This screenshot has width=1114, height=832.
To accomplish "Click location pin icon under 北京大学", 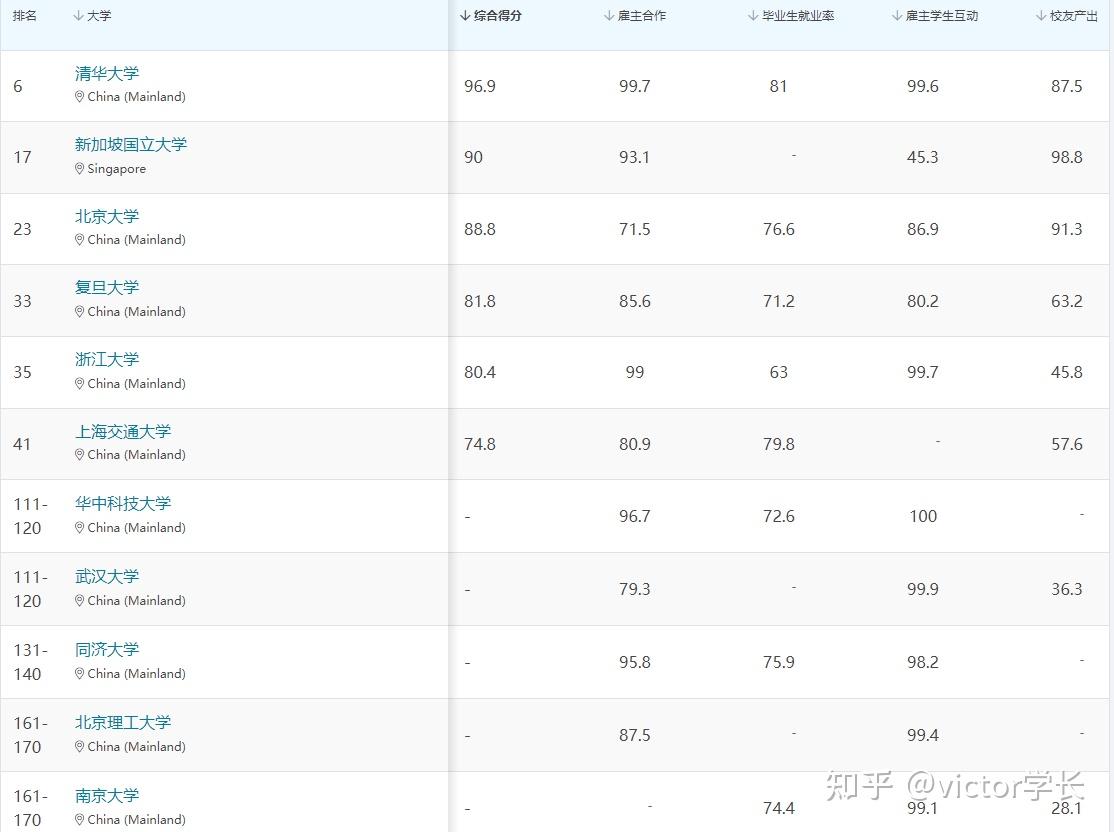I will click(x=80, y=240).
